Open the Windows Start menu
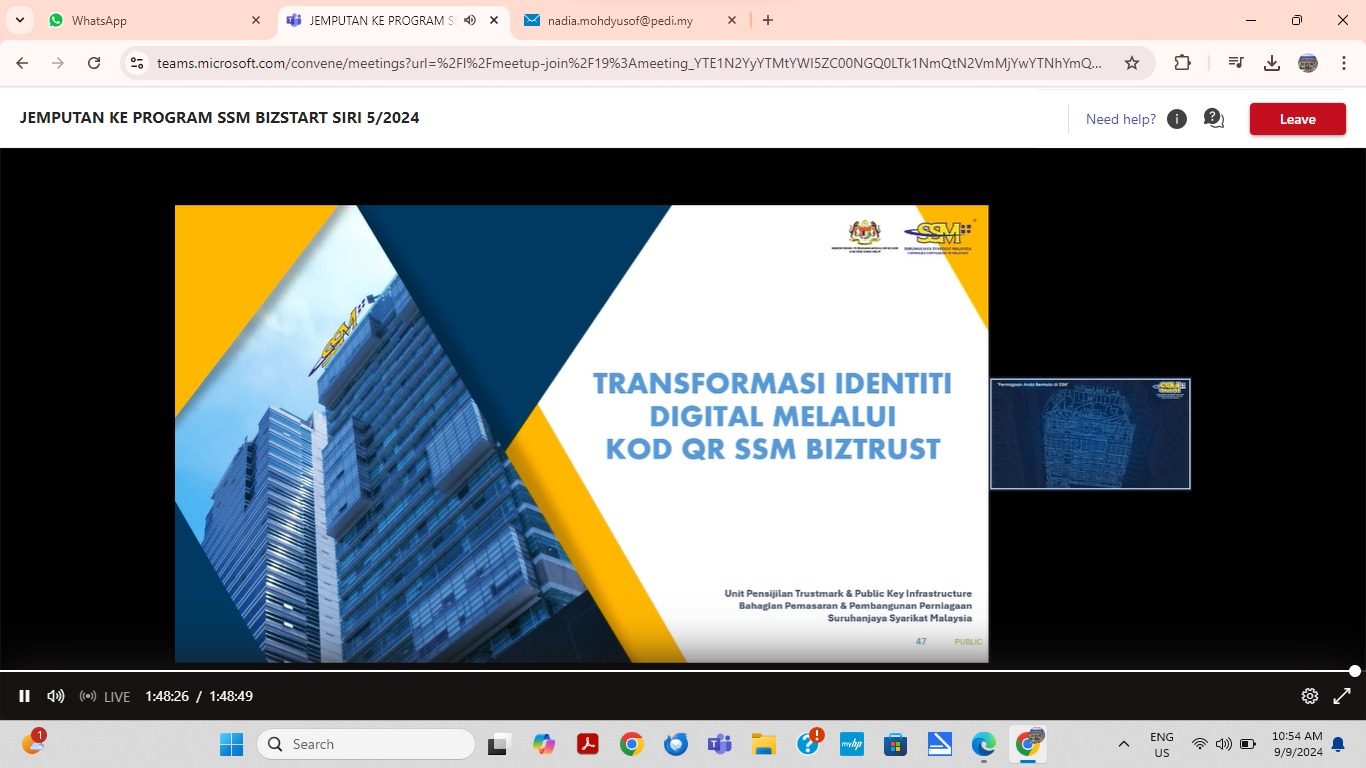The width and height of the screenshot is (1366, 768). pos(231,744)
